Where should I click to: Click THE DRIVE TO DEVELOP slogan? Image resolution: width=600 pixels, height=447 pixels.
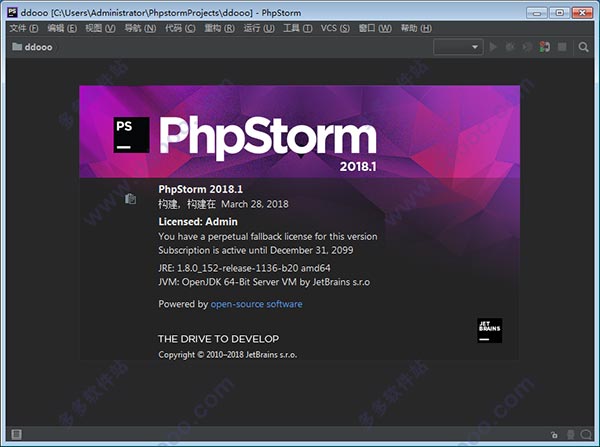(218, 339)
